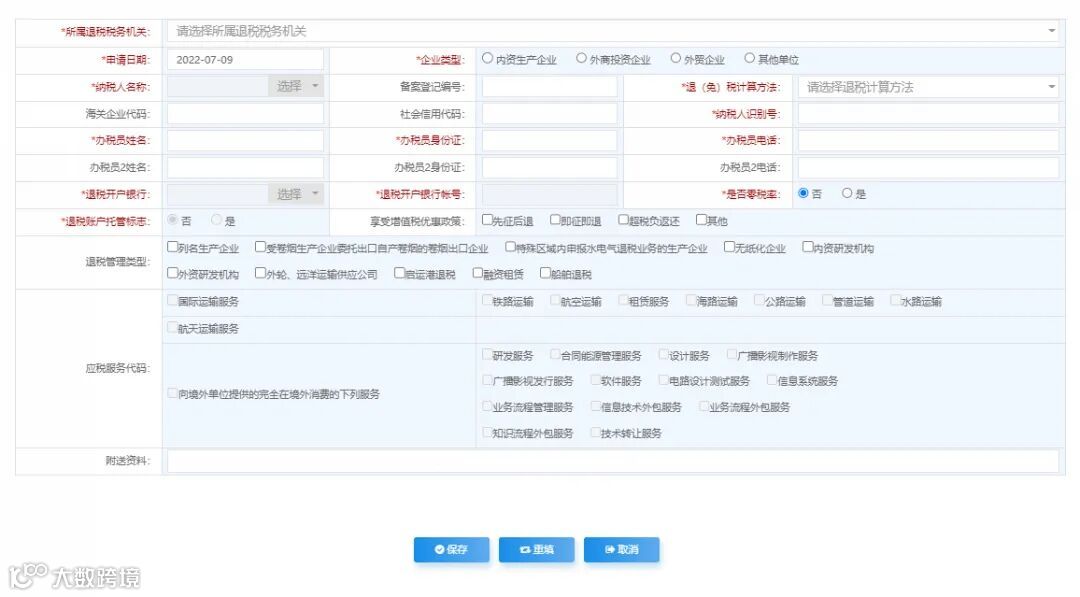Check the 即征即退 checkbox
Viewport: 1080px width, 597px height.
coord(555,220)
